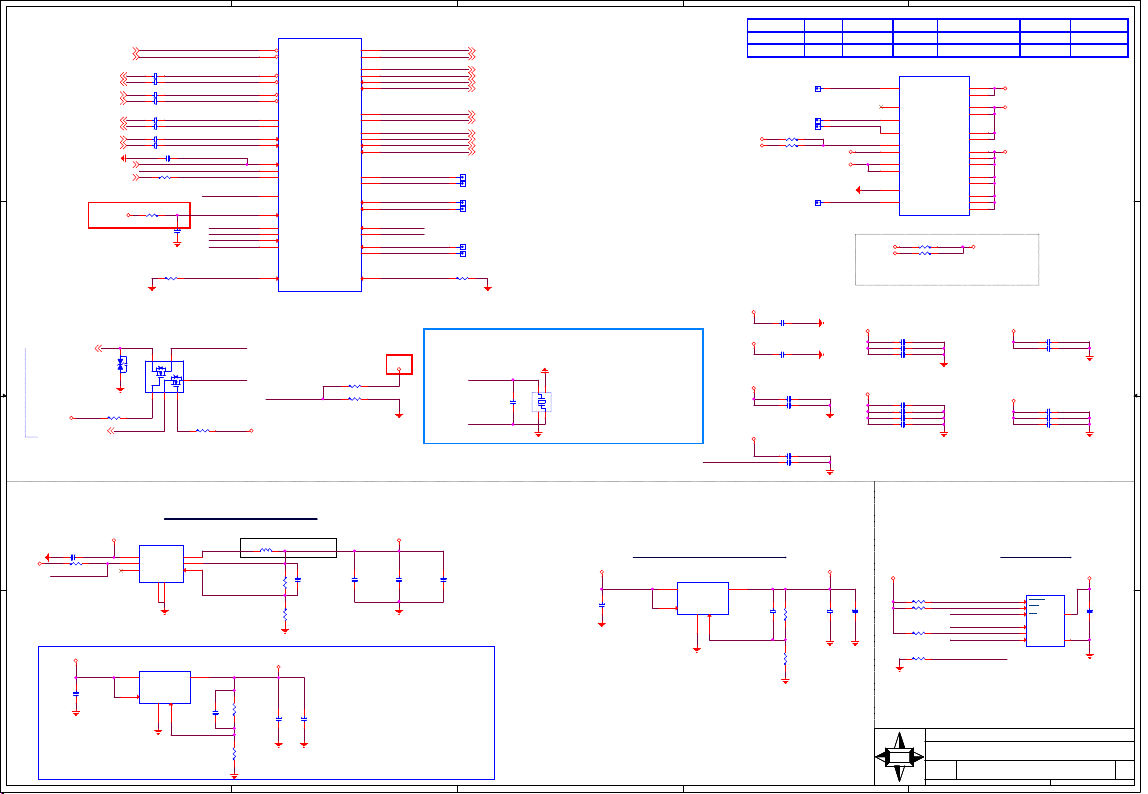Select the crystal oscillator symbol in light-blue frame

[x=542, y=401]
